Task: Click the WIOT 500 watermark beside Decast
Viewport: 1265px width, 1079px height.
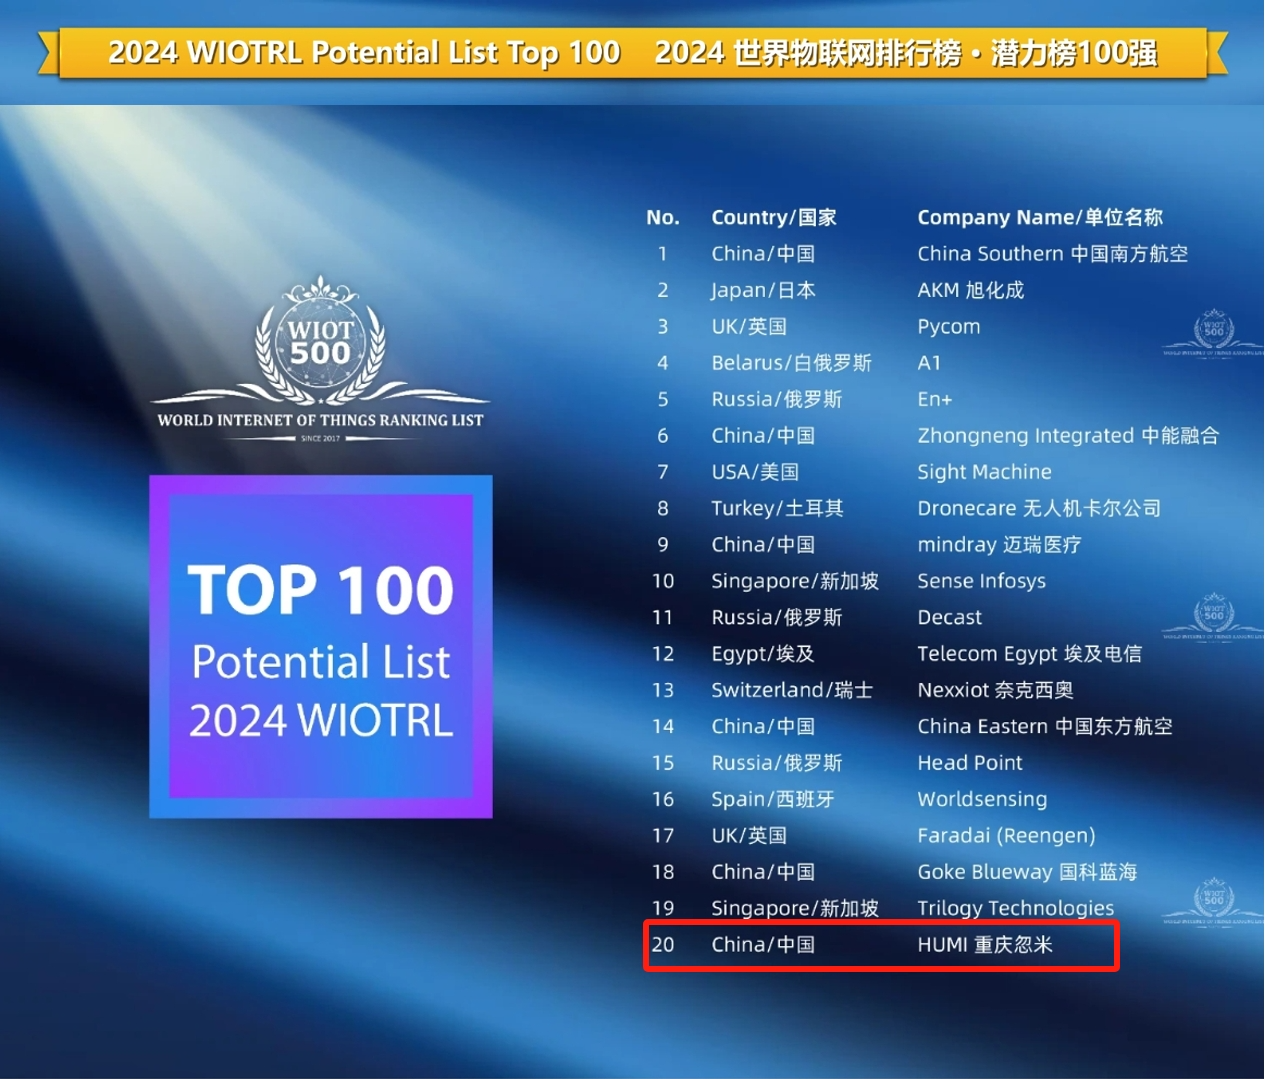Action: (x=1213, y=615)
